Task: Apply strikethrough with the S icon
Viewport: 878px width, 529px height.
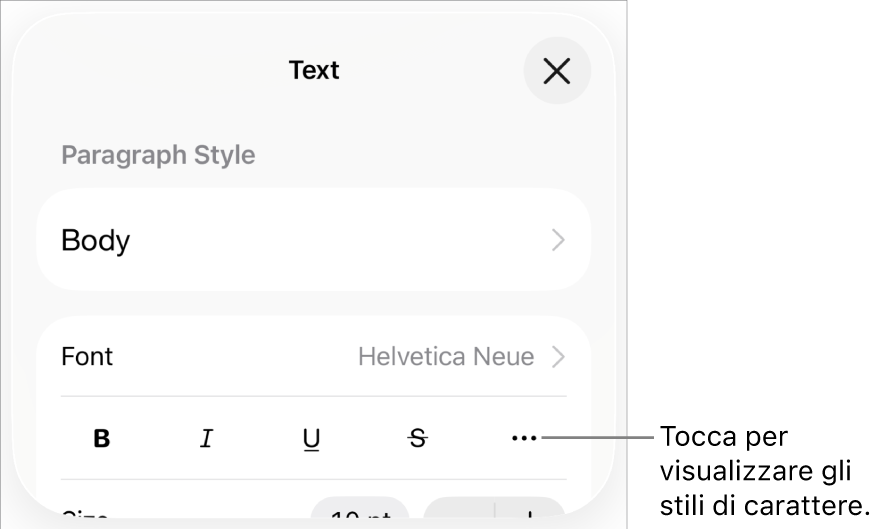Action: tap(417, 438)
